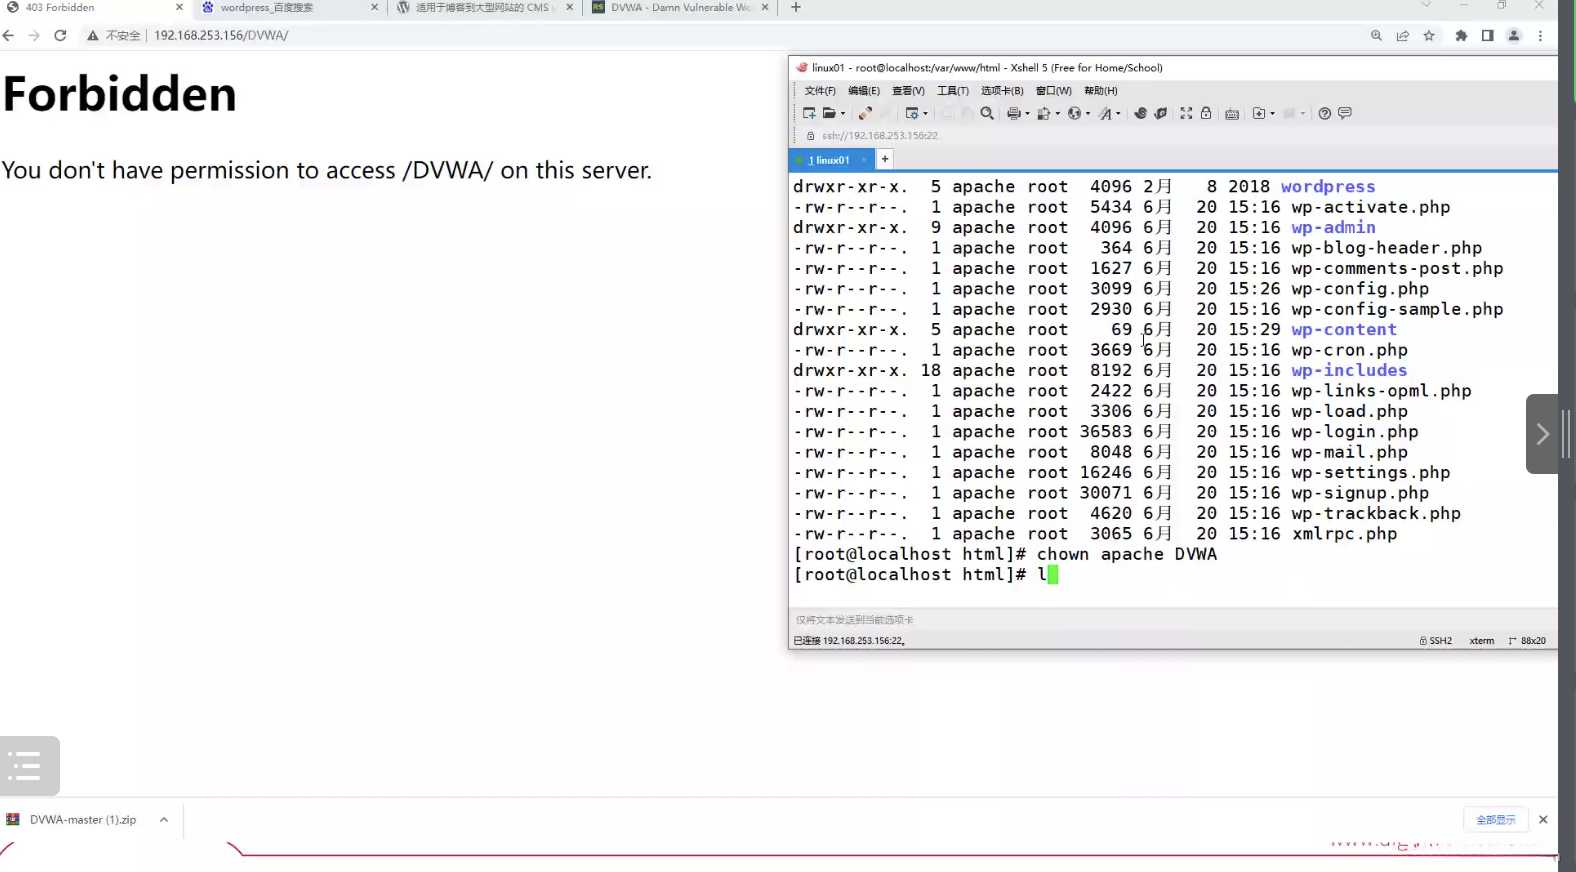The height and width of the screenshot is (872, 1576).
Task: Click browser Back arrow
Action: pyautogui.click(x=9, y=35)
